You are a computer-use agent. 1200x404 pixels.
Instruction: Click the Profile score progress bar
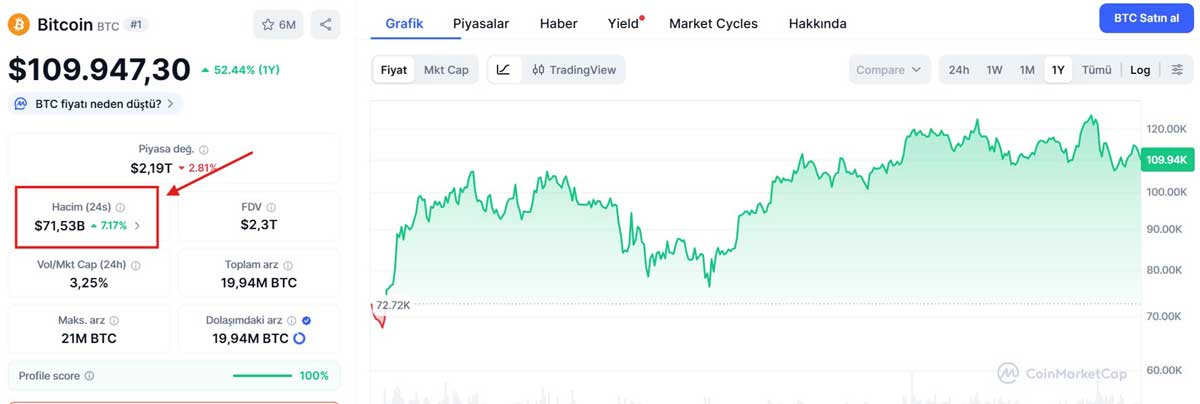(x=262, y=376)
